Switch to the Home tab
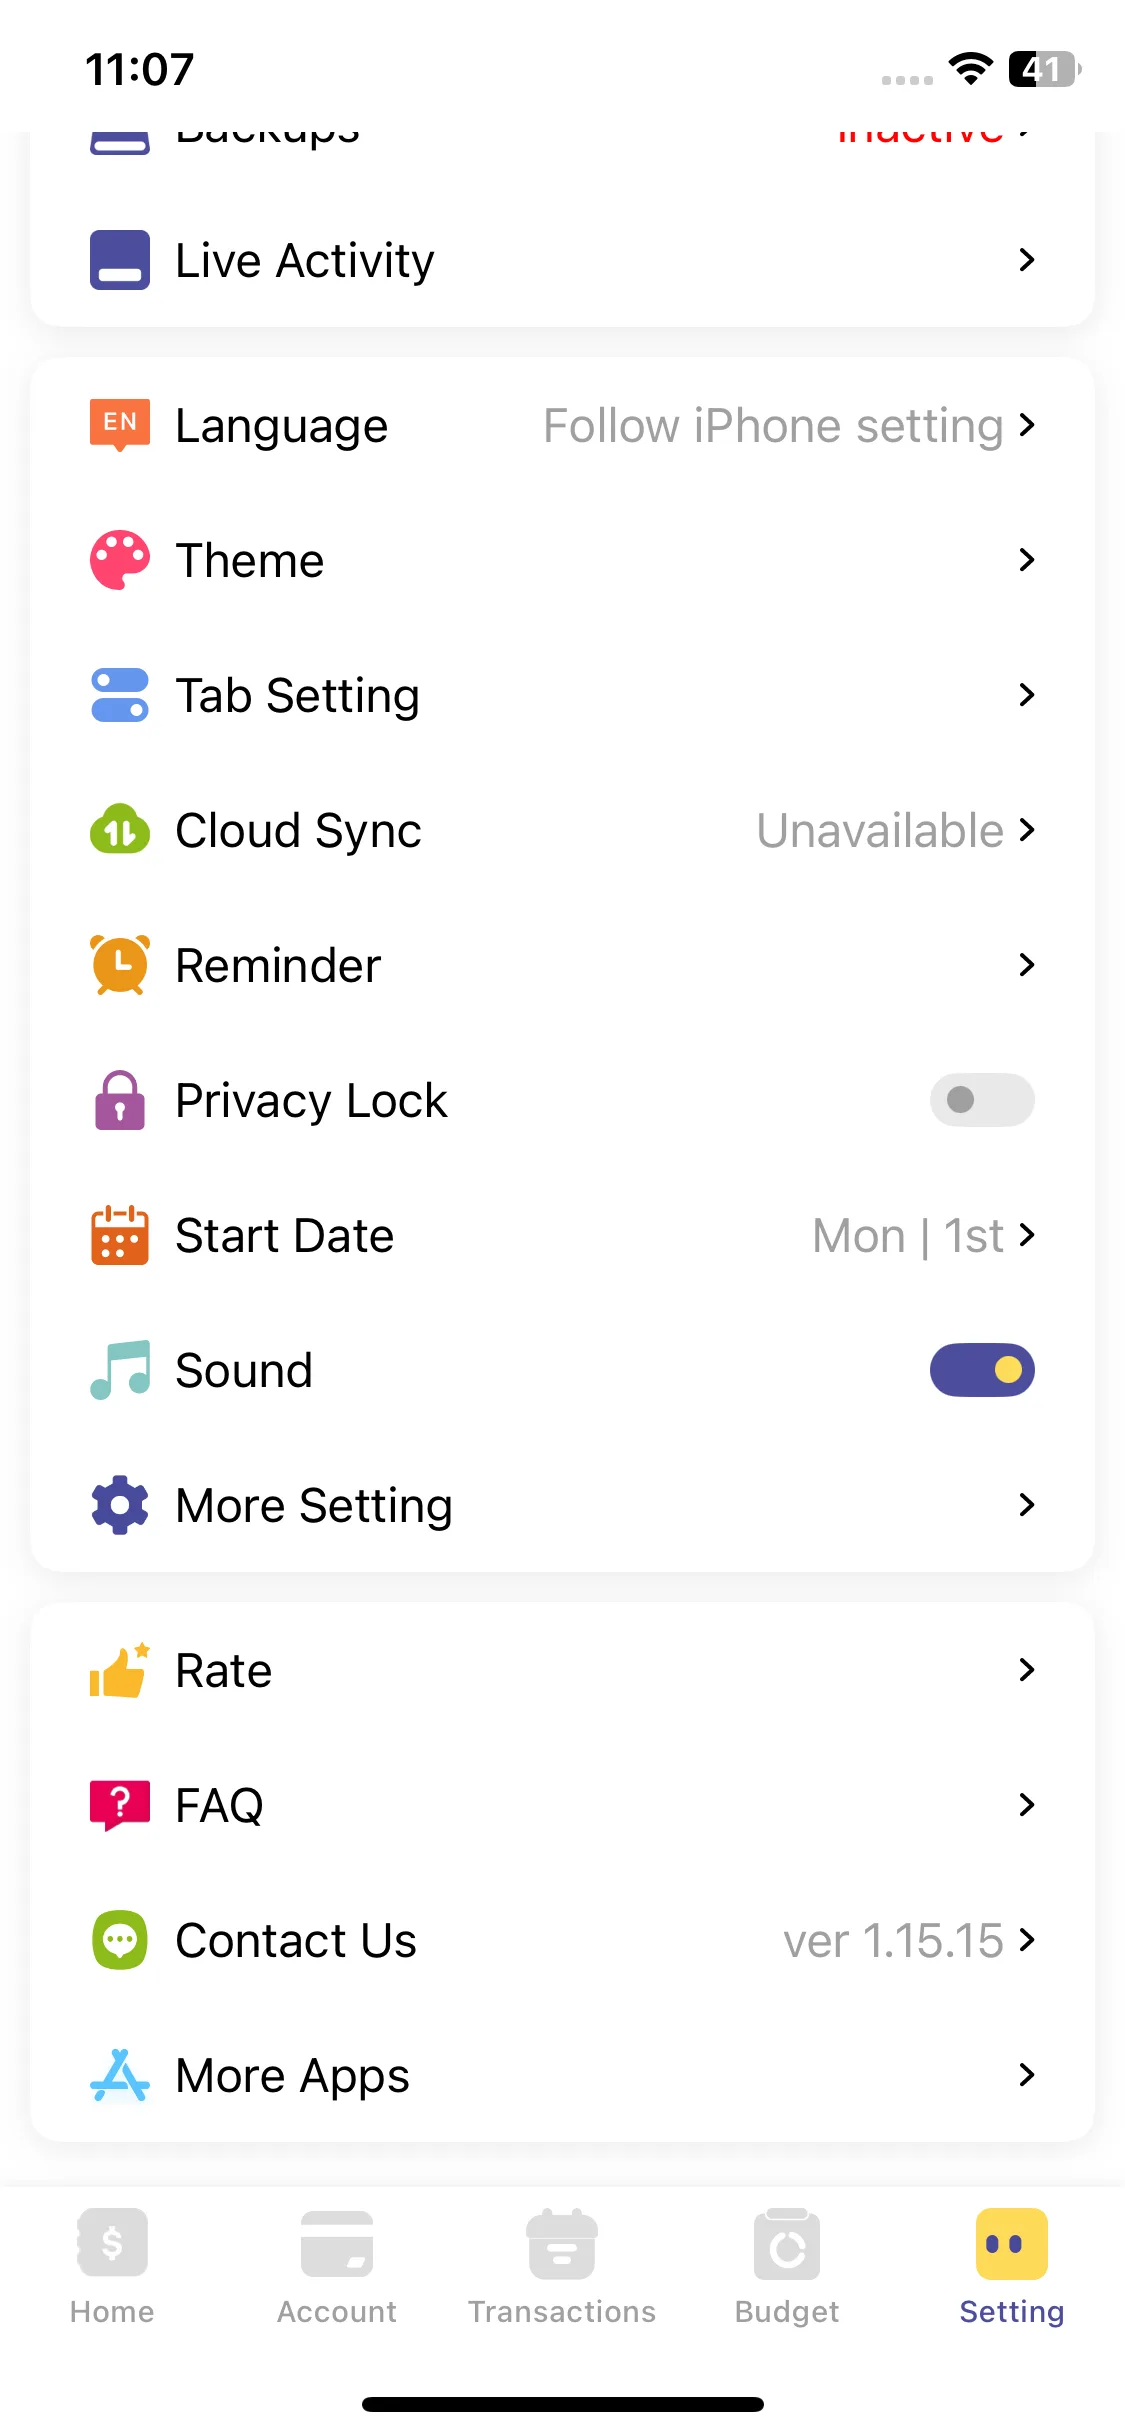This screenshot has width=1125, height=2436. point(112,2265)
